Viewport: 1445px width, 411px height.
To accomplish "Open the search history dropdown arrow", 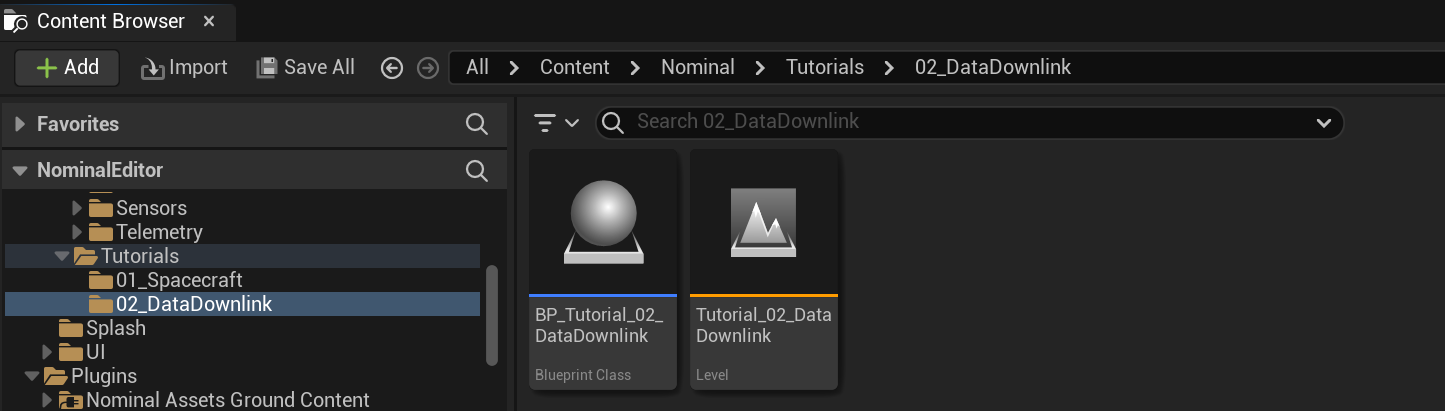I will point(1324,123).
